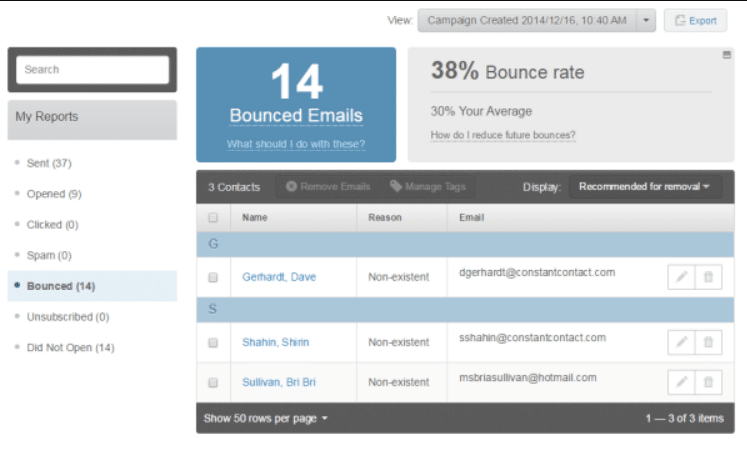Open the Clicked (0) report
747x462 pixels.
point(52,224)
